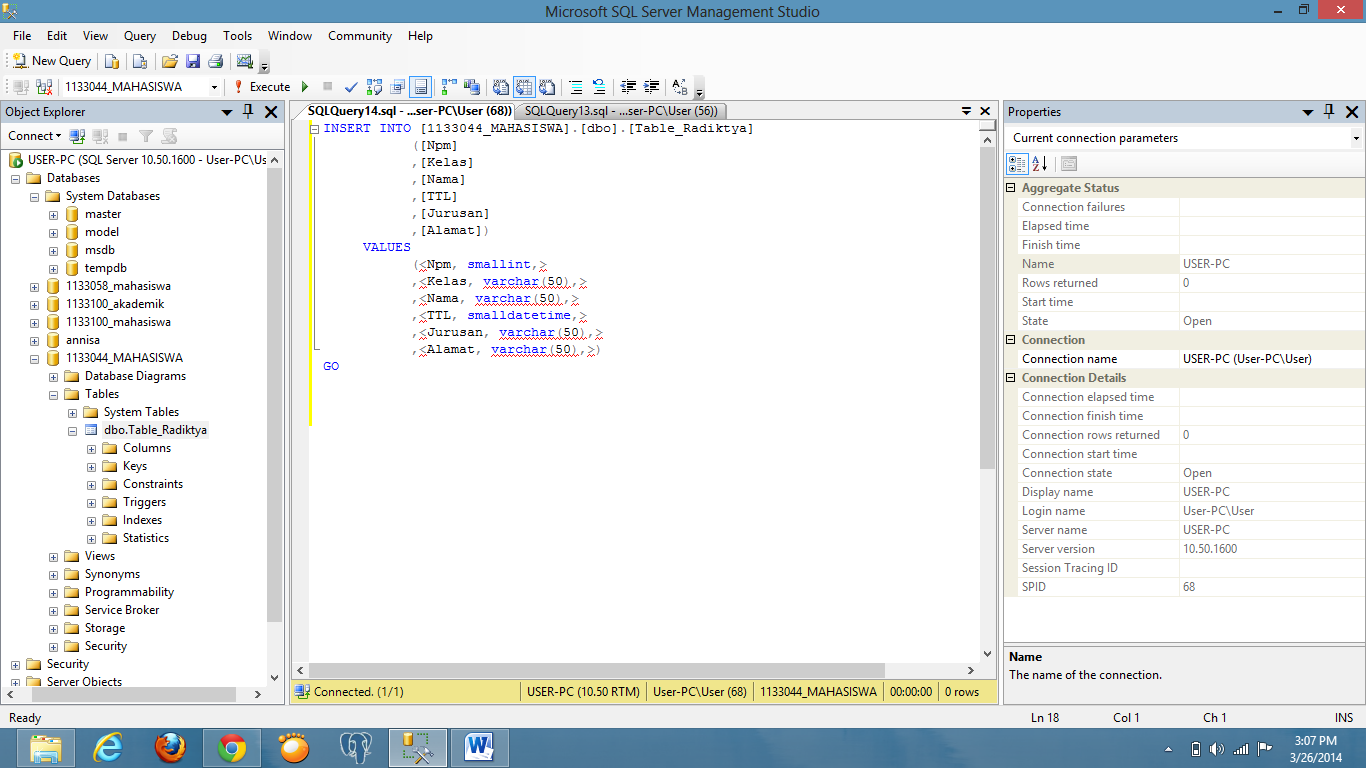Click the New Query button

[52, 61]
